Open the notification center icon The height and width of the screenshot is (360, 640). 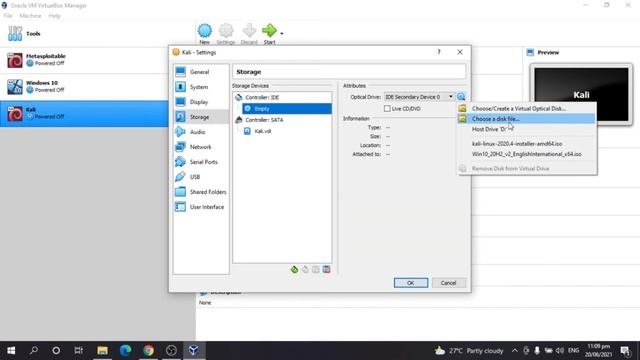[625, 351]
